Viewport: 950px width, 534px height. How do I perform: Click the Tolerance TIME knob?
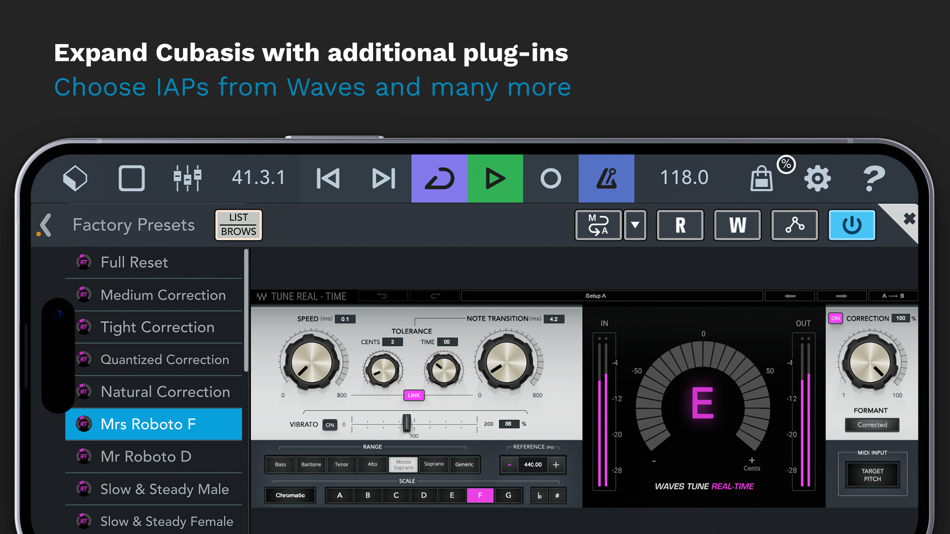coord(443,369)
